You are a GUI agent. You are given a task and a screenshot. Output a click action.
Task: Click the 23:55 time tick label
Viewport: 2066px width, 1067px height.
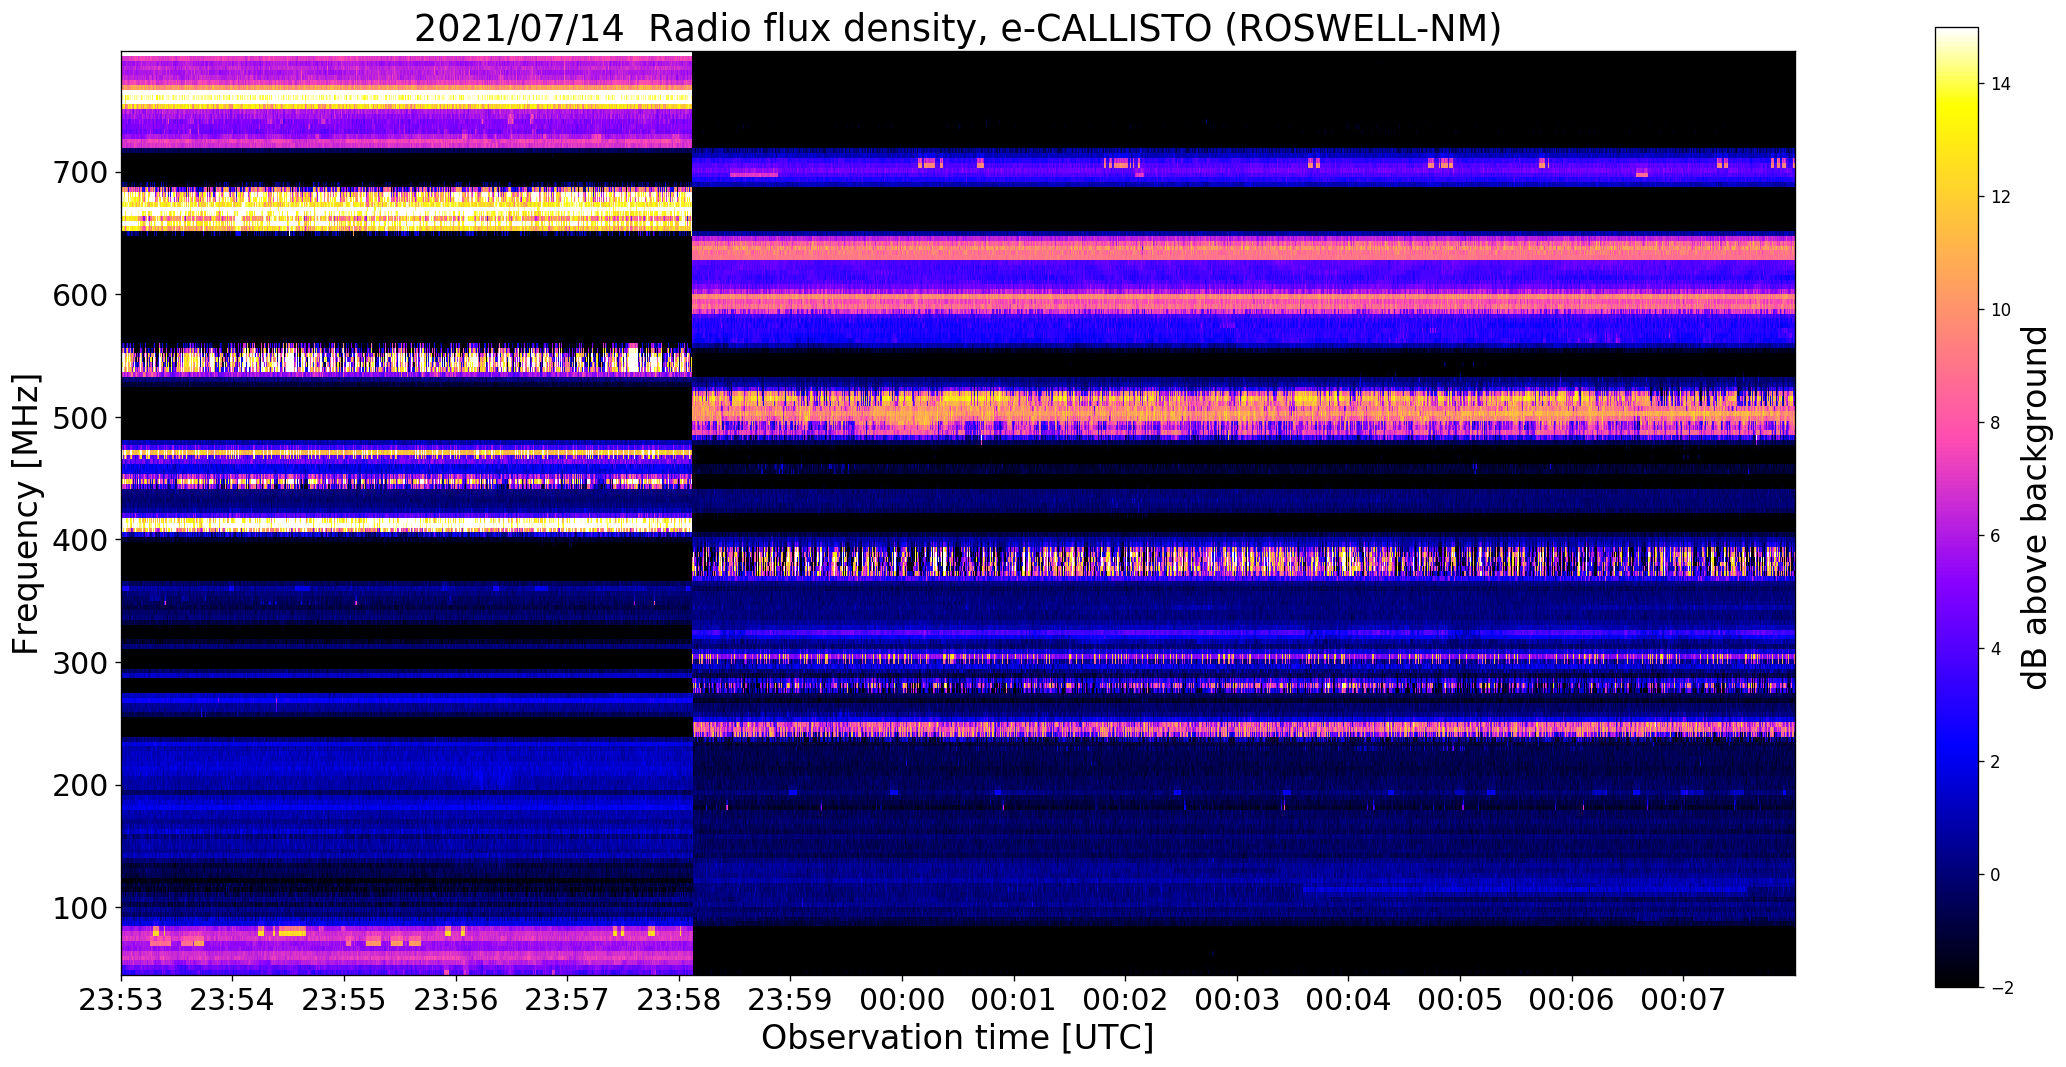(345, 999)
